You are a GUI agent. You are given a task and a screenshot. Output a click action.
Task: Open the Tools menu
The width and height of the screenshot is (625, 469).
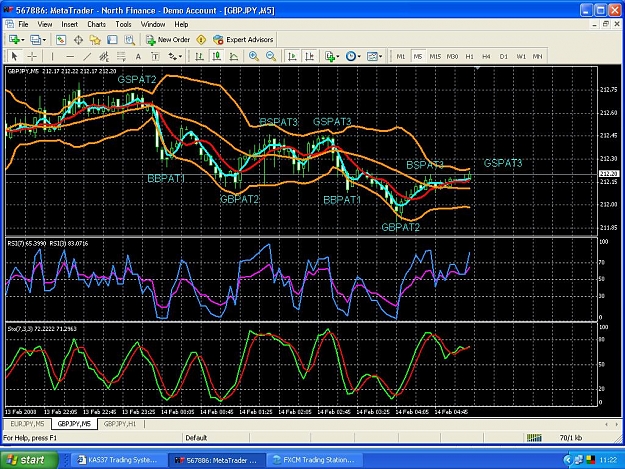tap(123, 24)
